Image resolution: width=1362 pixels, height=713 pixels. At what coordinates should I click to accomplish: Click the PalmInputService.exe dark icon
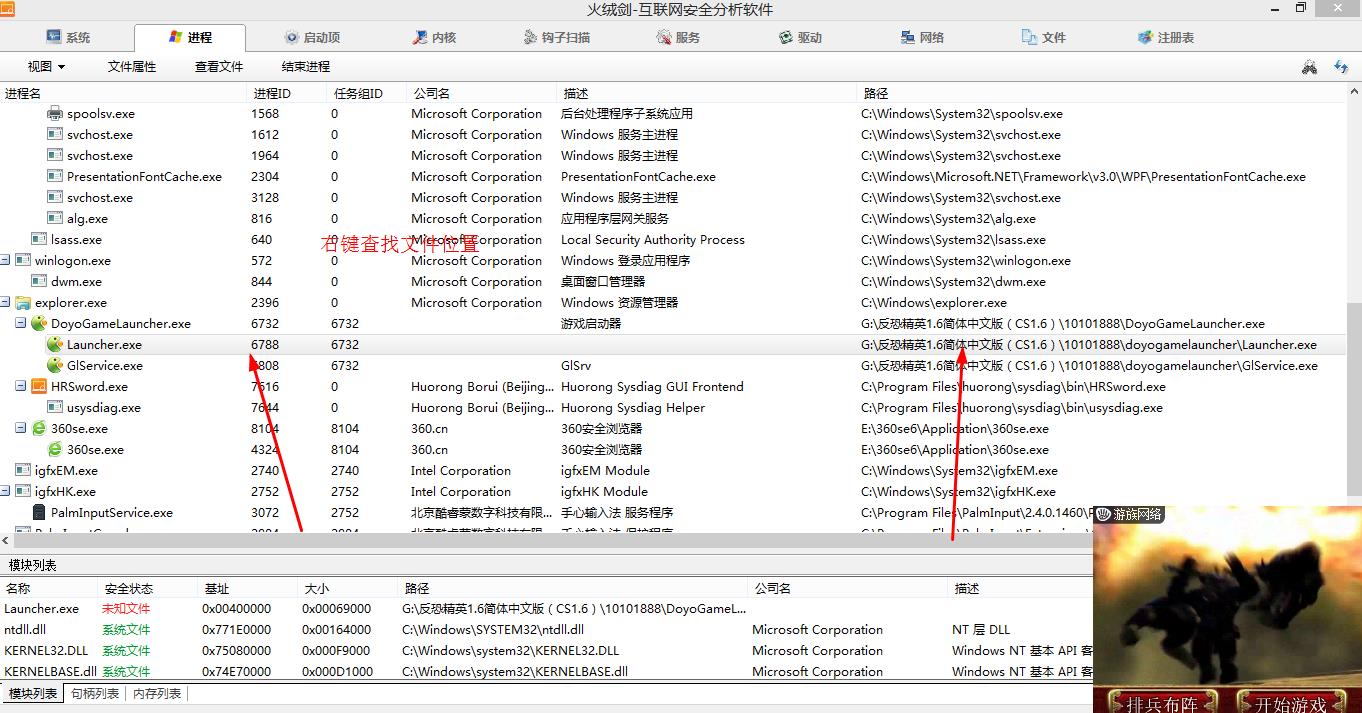pos(39,513)
